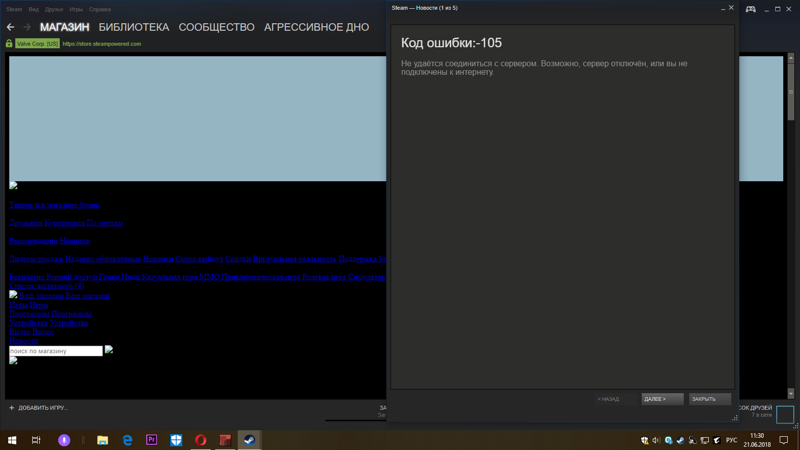Go back with the left arrow
800x450 pixels.
point(11,27)
